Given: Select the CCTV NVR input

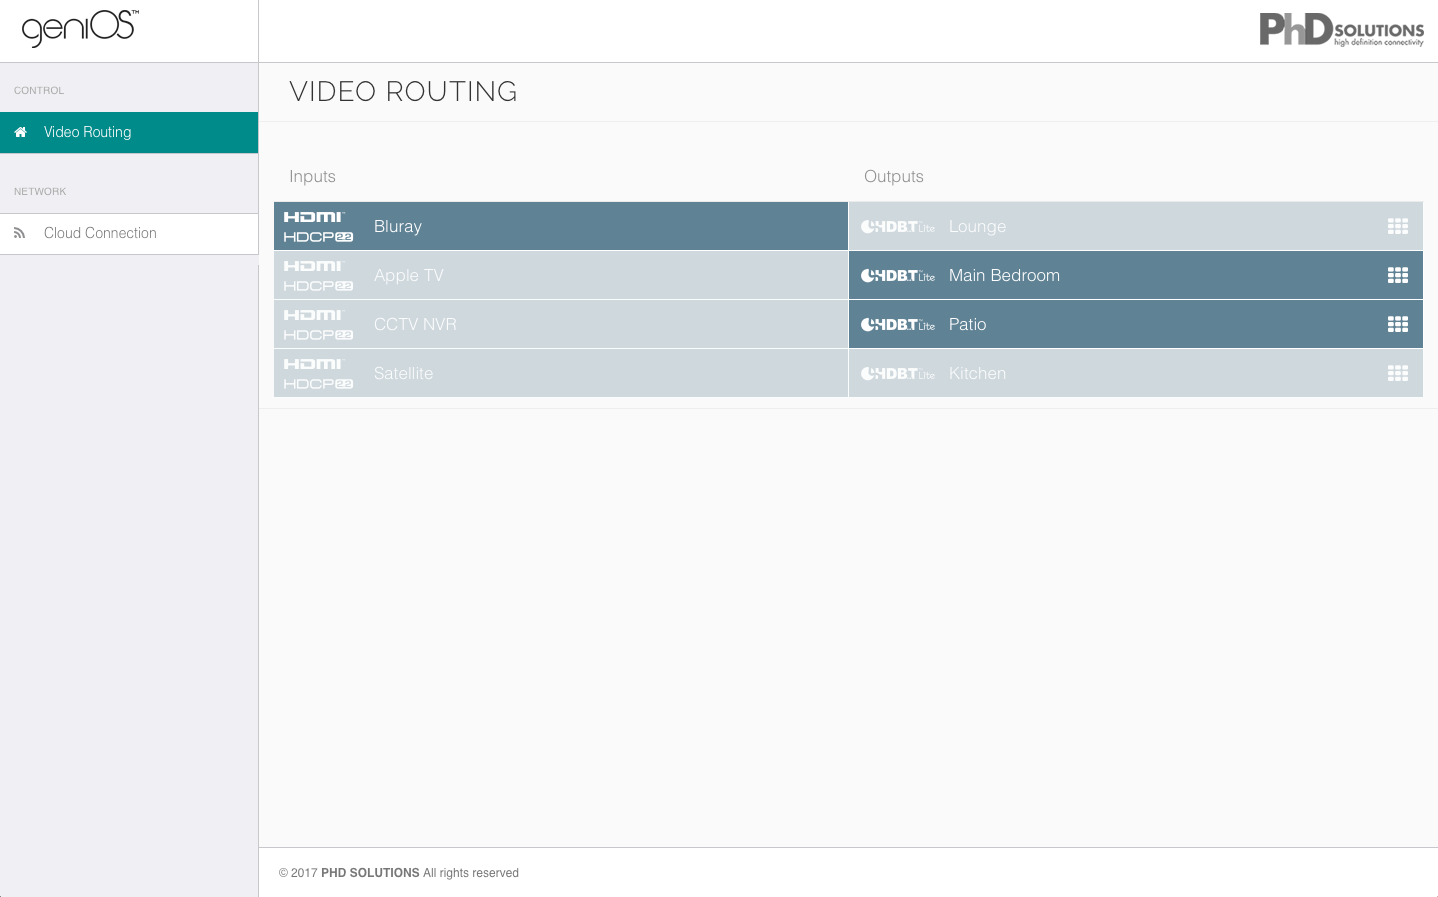Looking at the screenshot, I should click(x=561, y=324).
